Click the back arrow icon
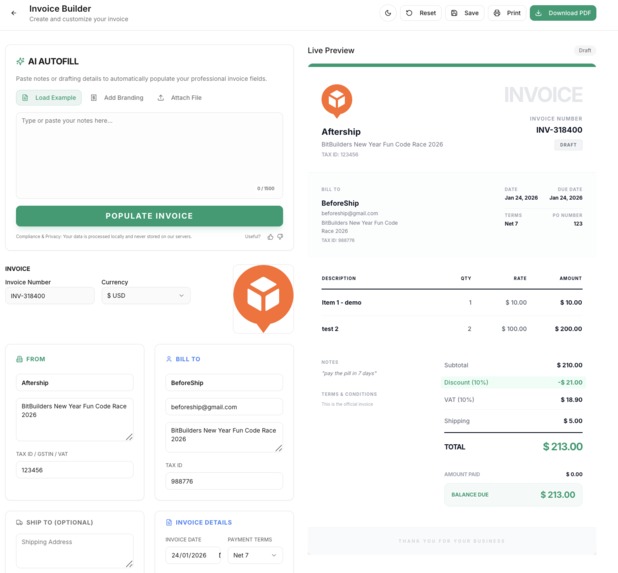This screenshot has height=573, width=618. 14,13
